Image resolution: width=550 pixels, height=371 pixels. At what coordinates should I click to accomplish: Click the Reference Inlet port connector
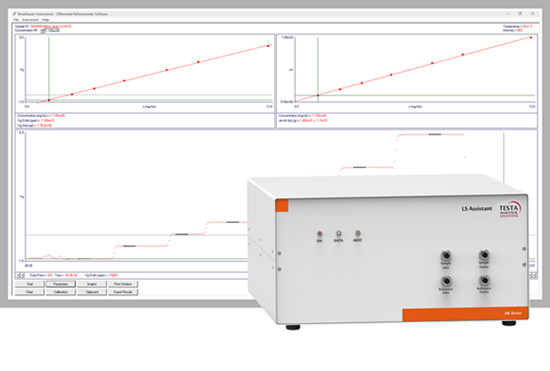(x=446, y=281)
